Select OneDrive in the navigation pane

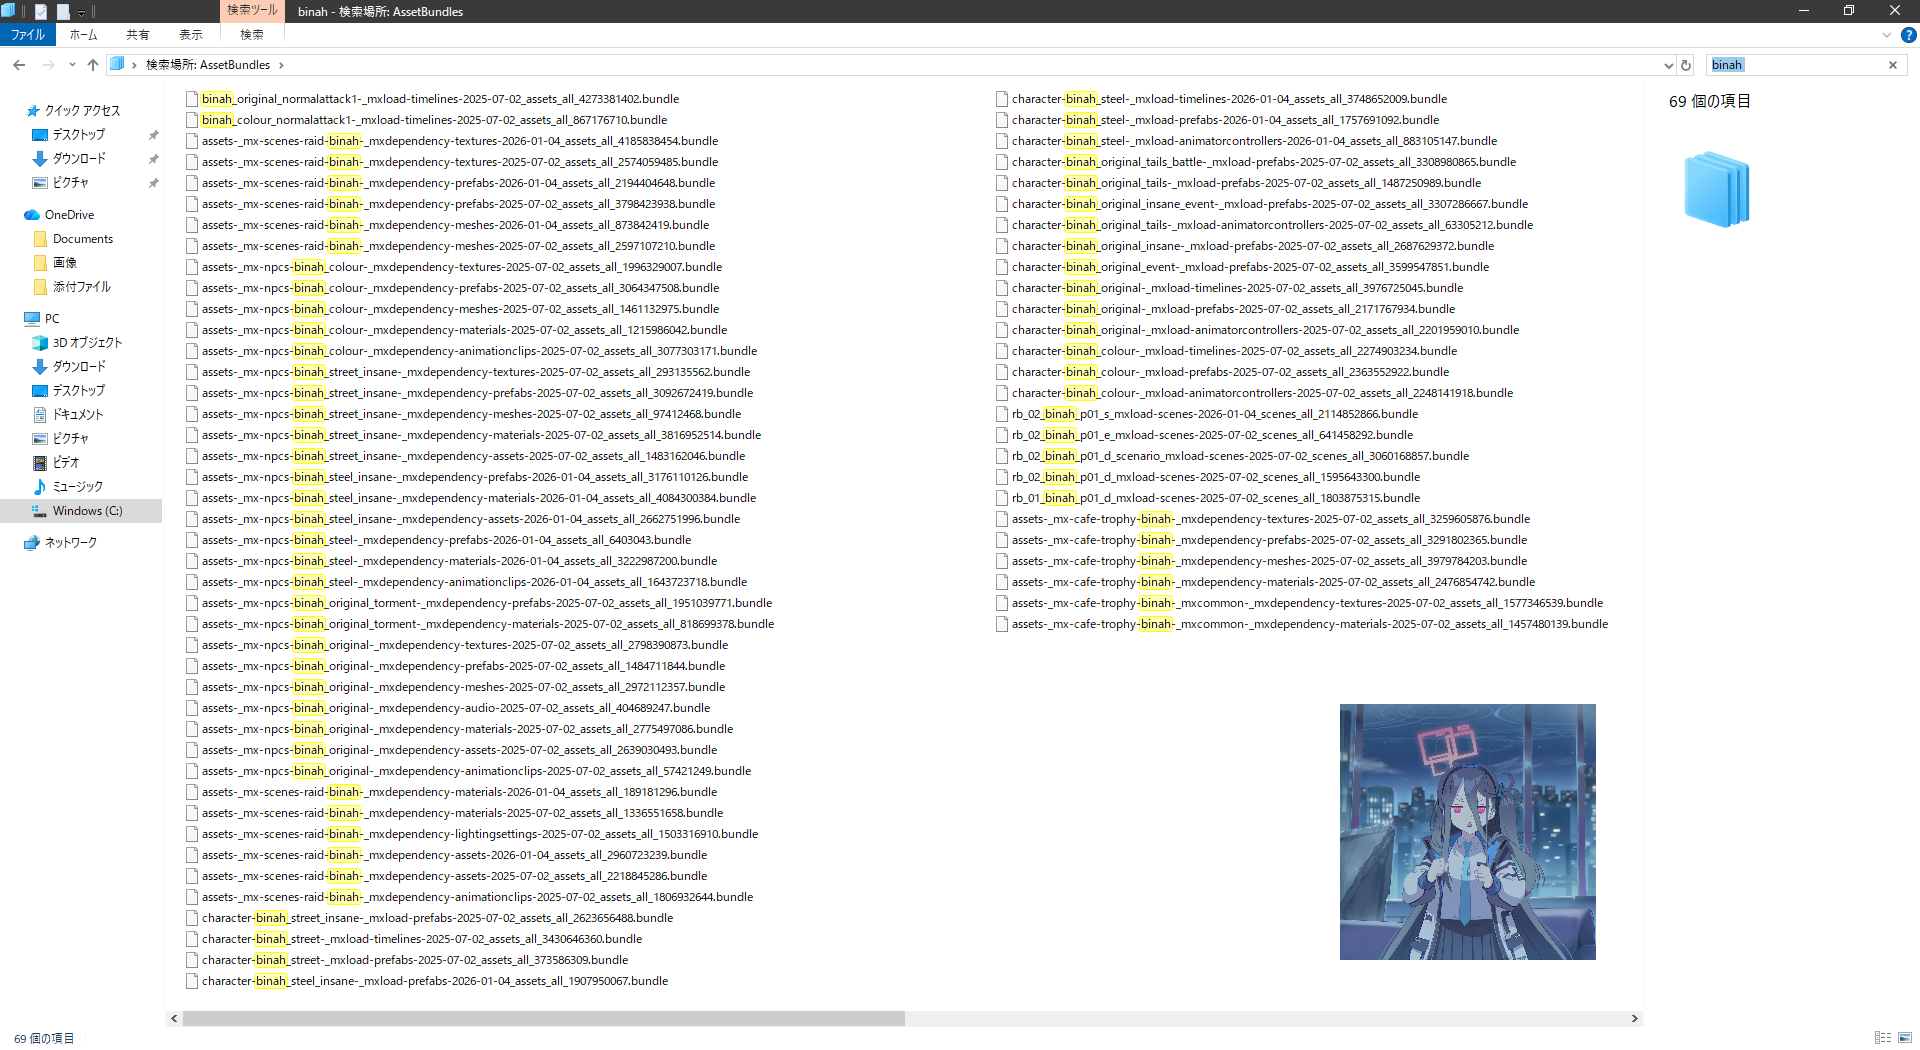click(69, 215)
